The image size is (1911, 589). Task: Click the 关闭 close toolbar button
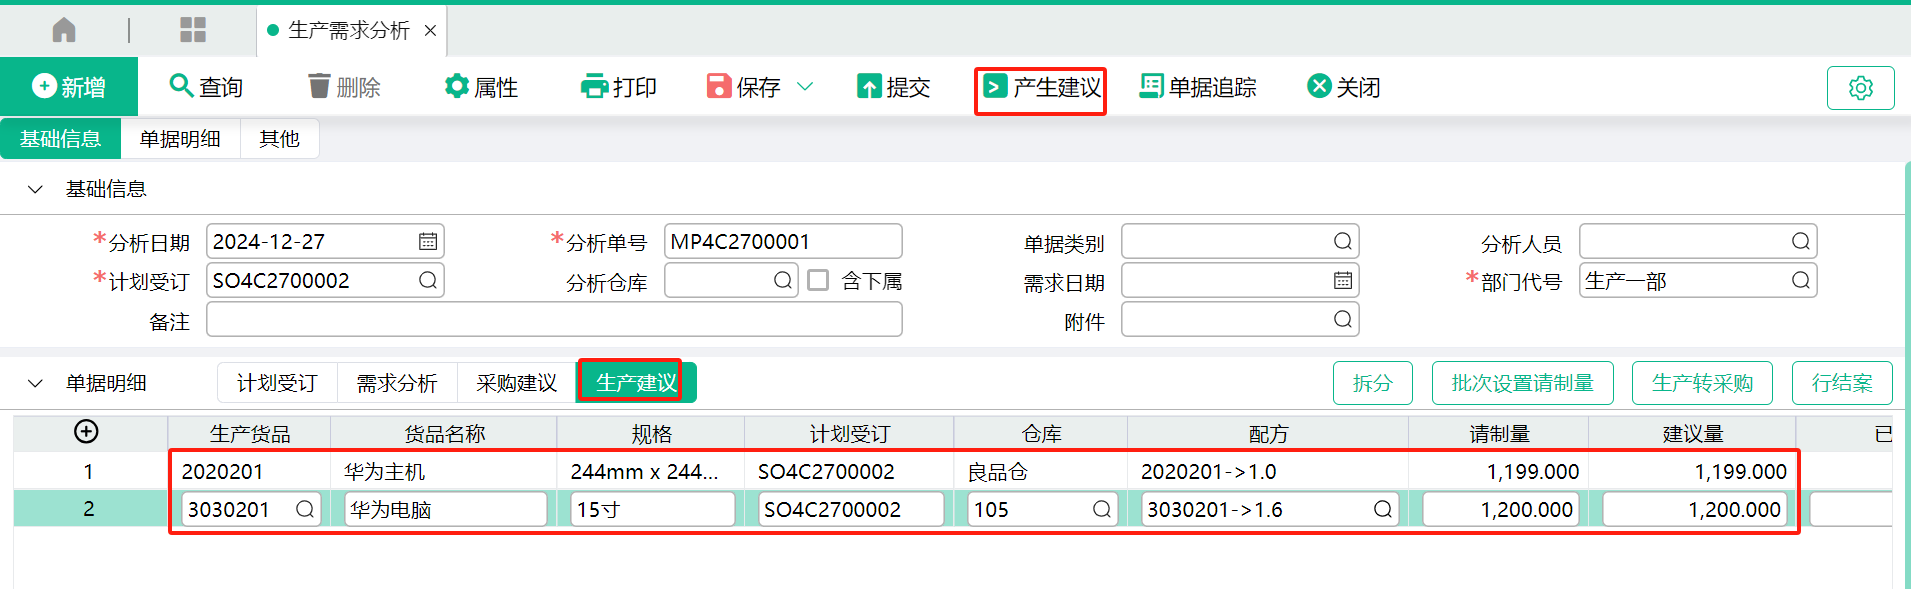click(1344, 87)
